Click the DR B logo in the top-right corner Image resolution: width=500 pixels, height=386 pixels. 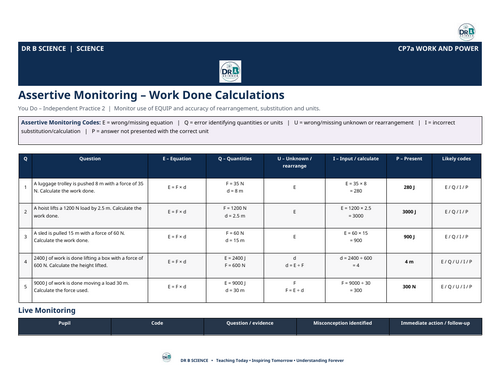point(466,32)
